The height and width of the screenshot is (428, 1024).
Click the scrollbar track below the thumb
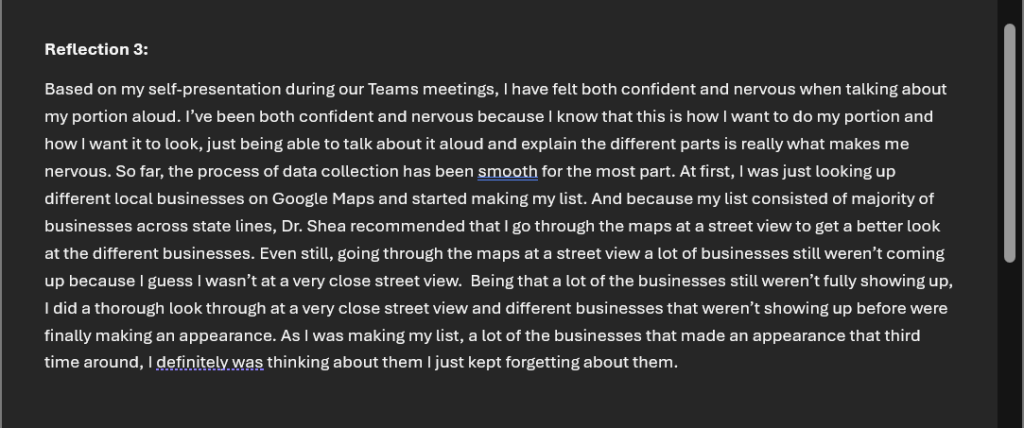1009,340
